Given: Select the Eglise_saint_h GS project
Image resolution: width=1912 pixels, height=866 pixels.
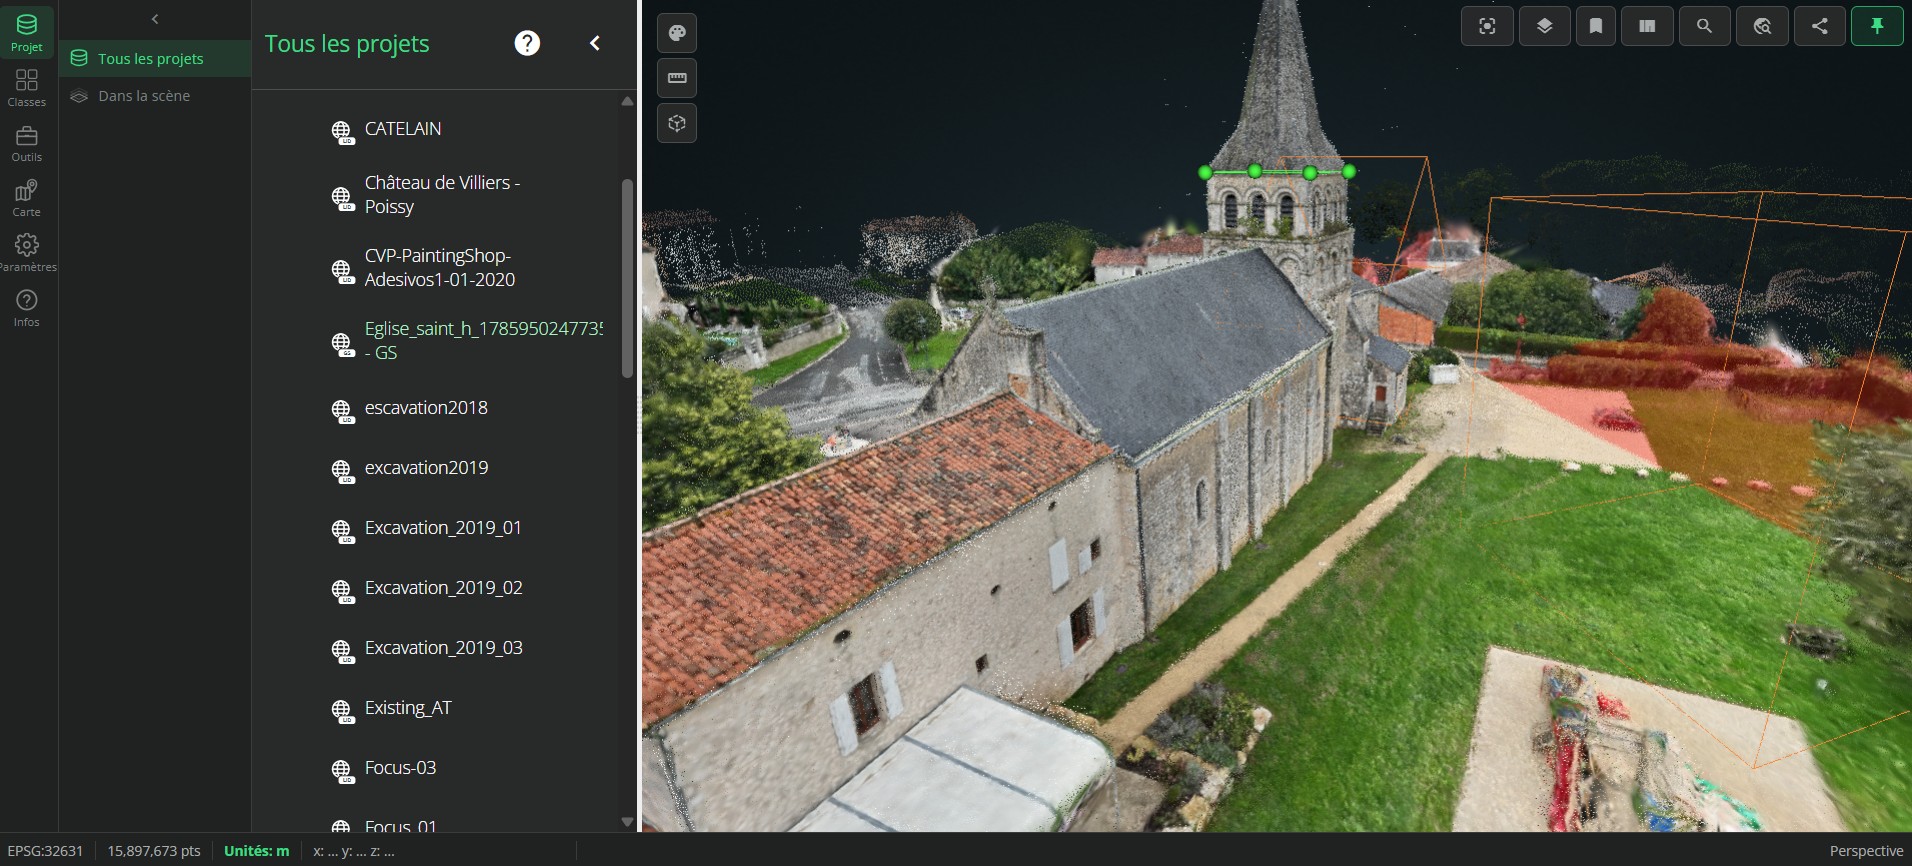Looking at the screenshot, I should click(483, 341).
